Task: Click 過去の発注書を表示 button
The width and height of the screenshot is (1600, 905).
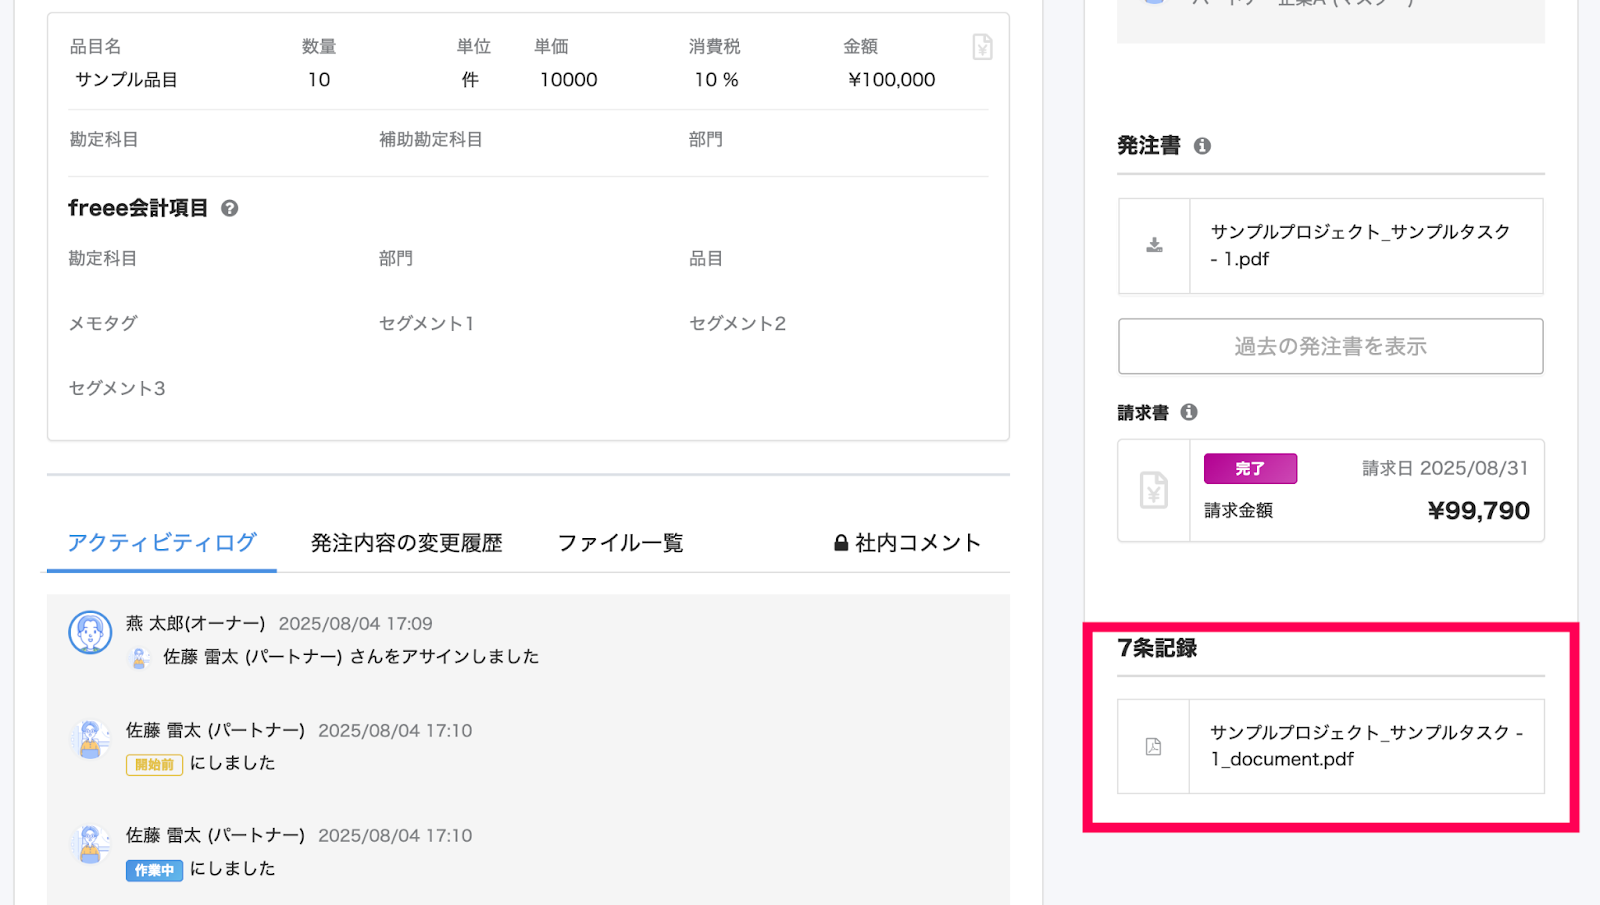Action: [1330, 346]
